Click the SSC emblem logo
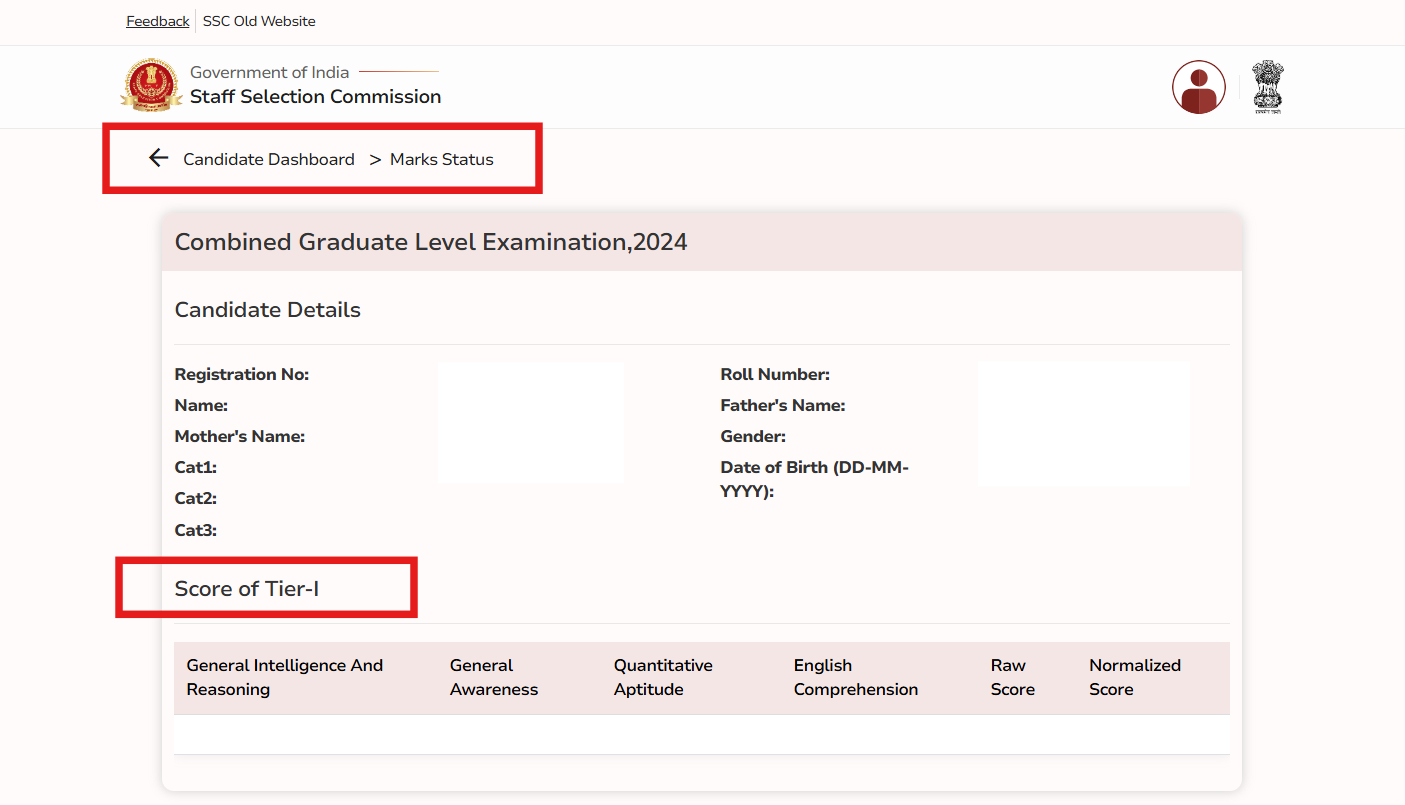The image size is (1405, 805). (x=152, y=85)
